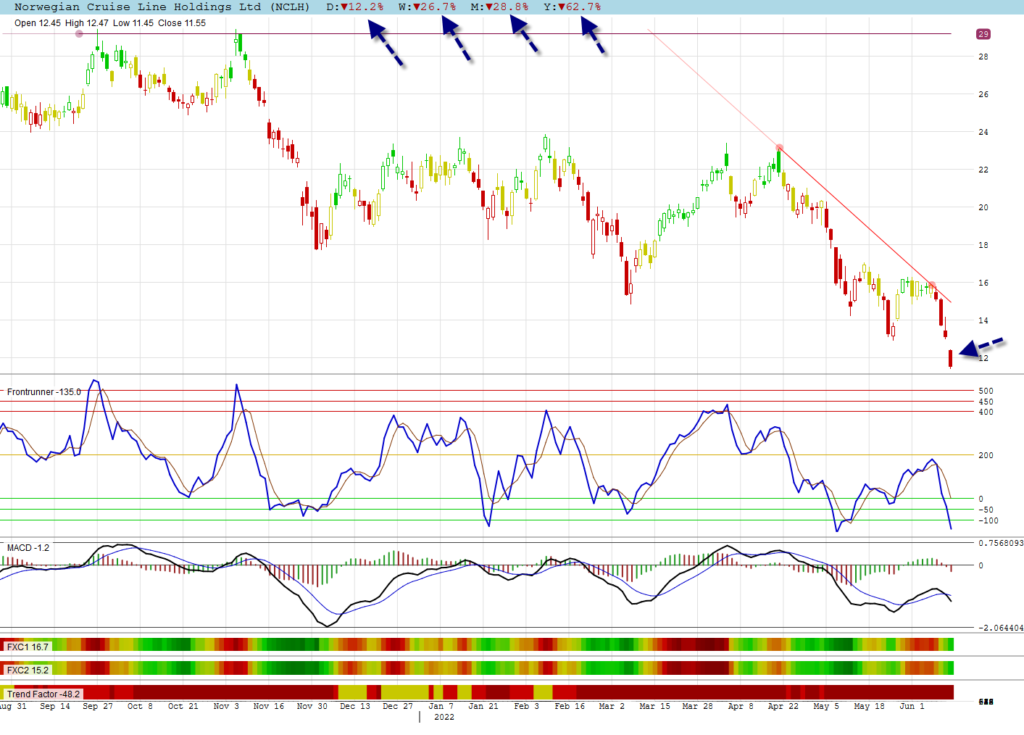The height and width of the screenshot is (735, 1024).
Task: Click the Jun 1 date axis label
Action: click(912, 706)
